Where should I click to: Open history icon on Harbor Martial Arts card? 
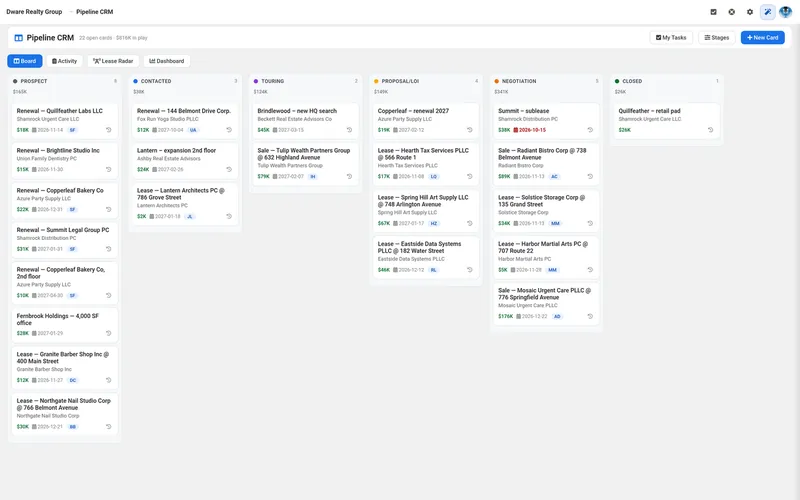pos(590,270)
